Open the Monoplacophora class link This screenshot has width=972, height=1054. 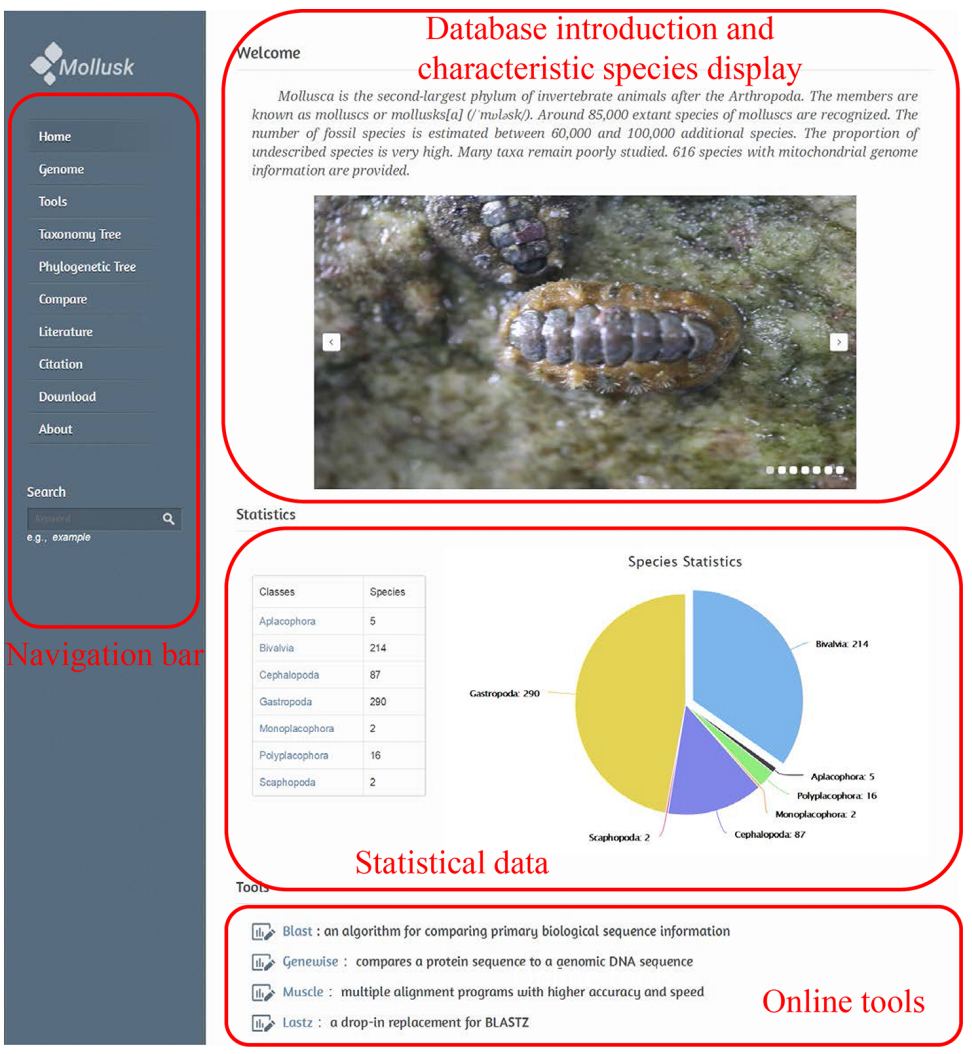pyautogui.click(x=296, y=729)
